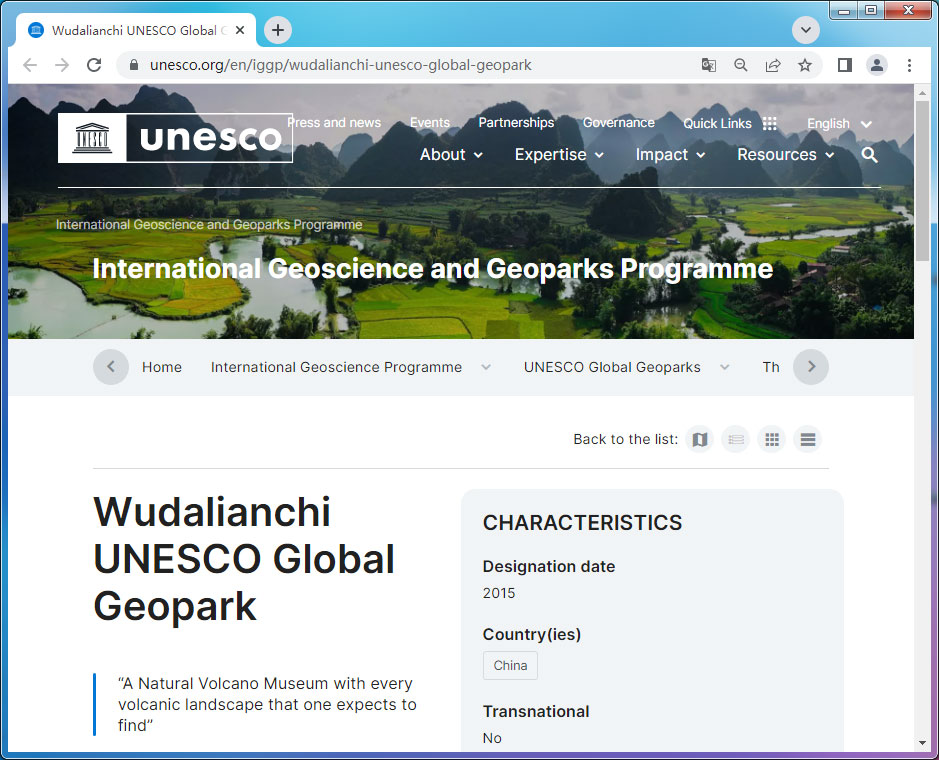Screen dimensions: 939x760
Task: Click the 'Back to the list:' label
Action: click(x=625, y=440)
